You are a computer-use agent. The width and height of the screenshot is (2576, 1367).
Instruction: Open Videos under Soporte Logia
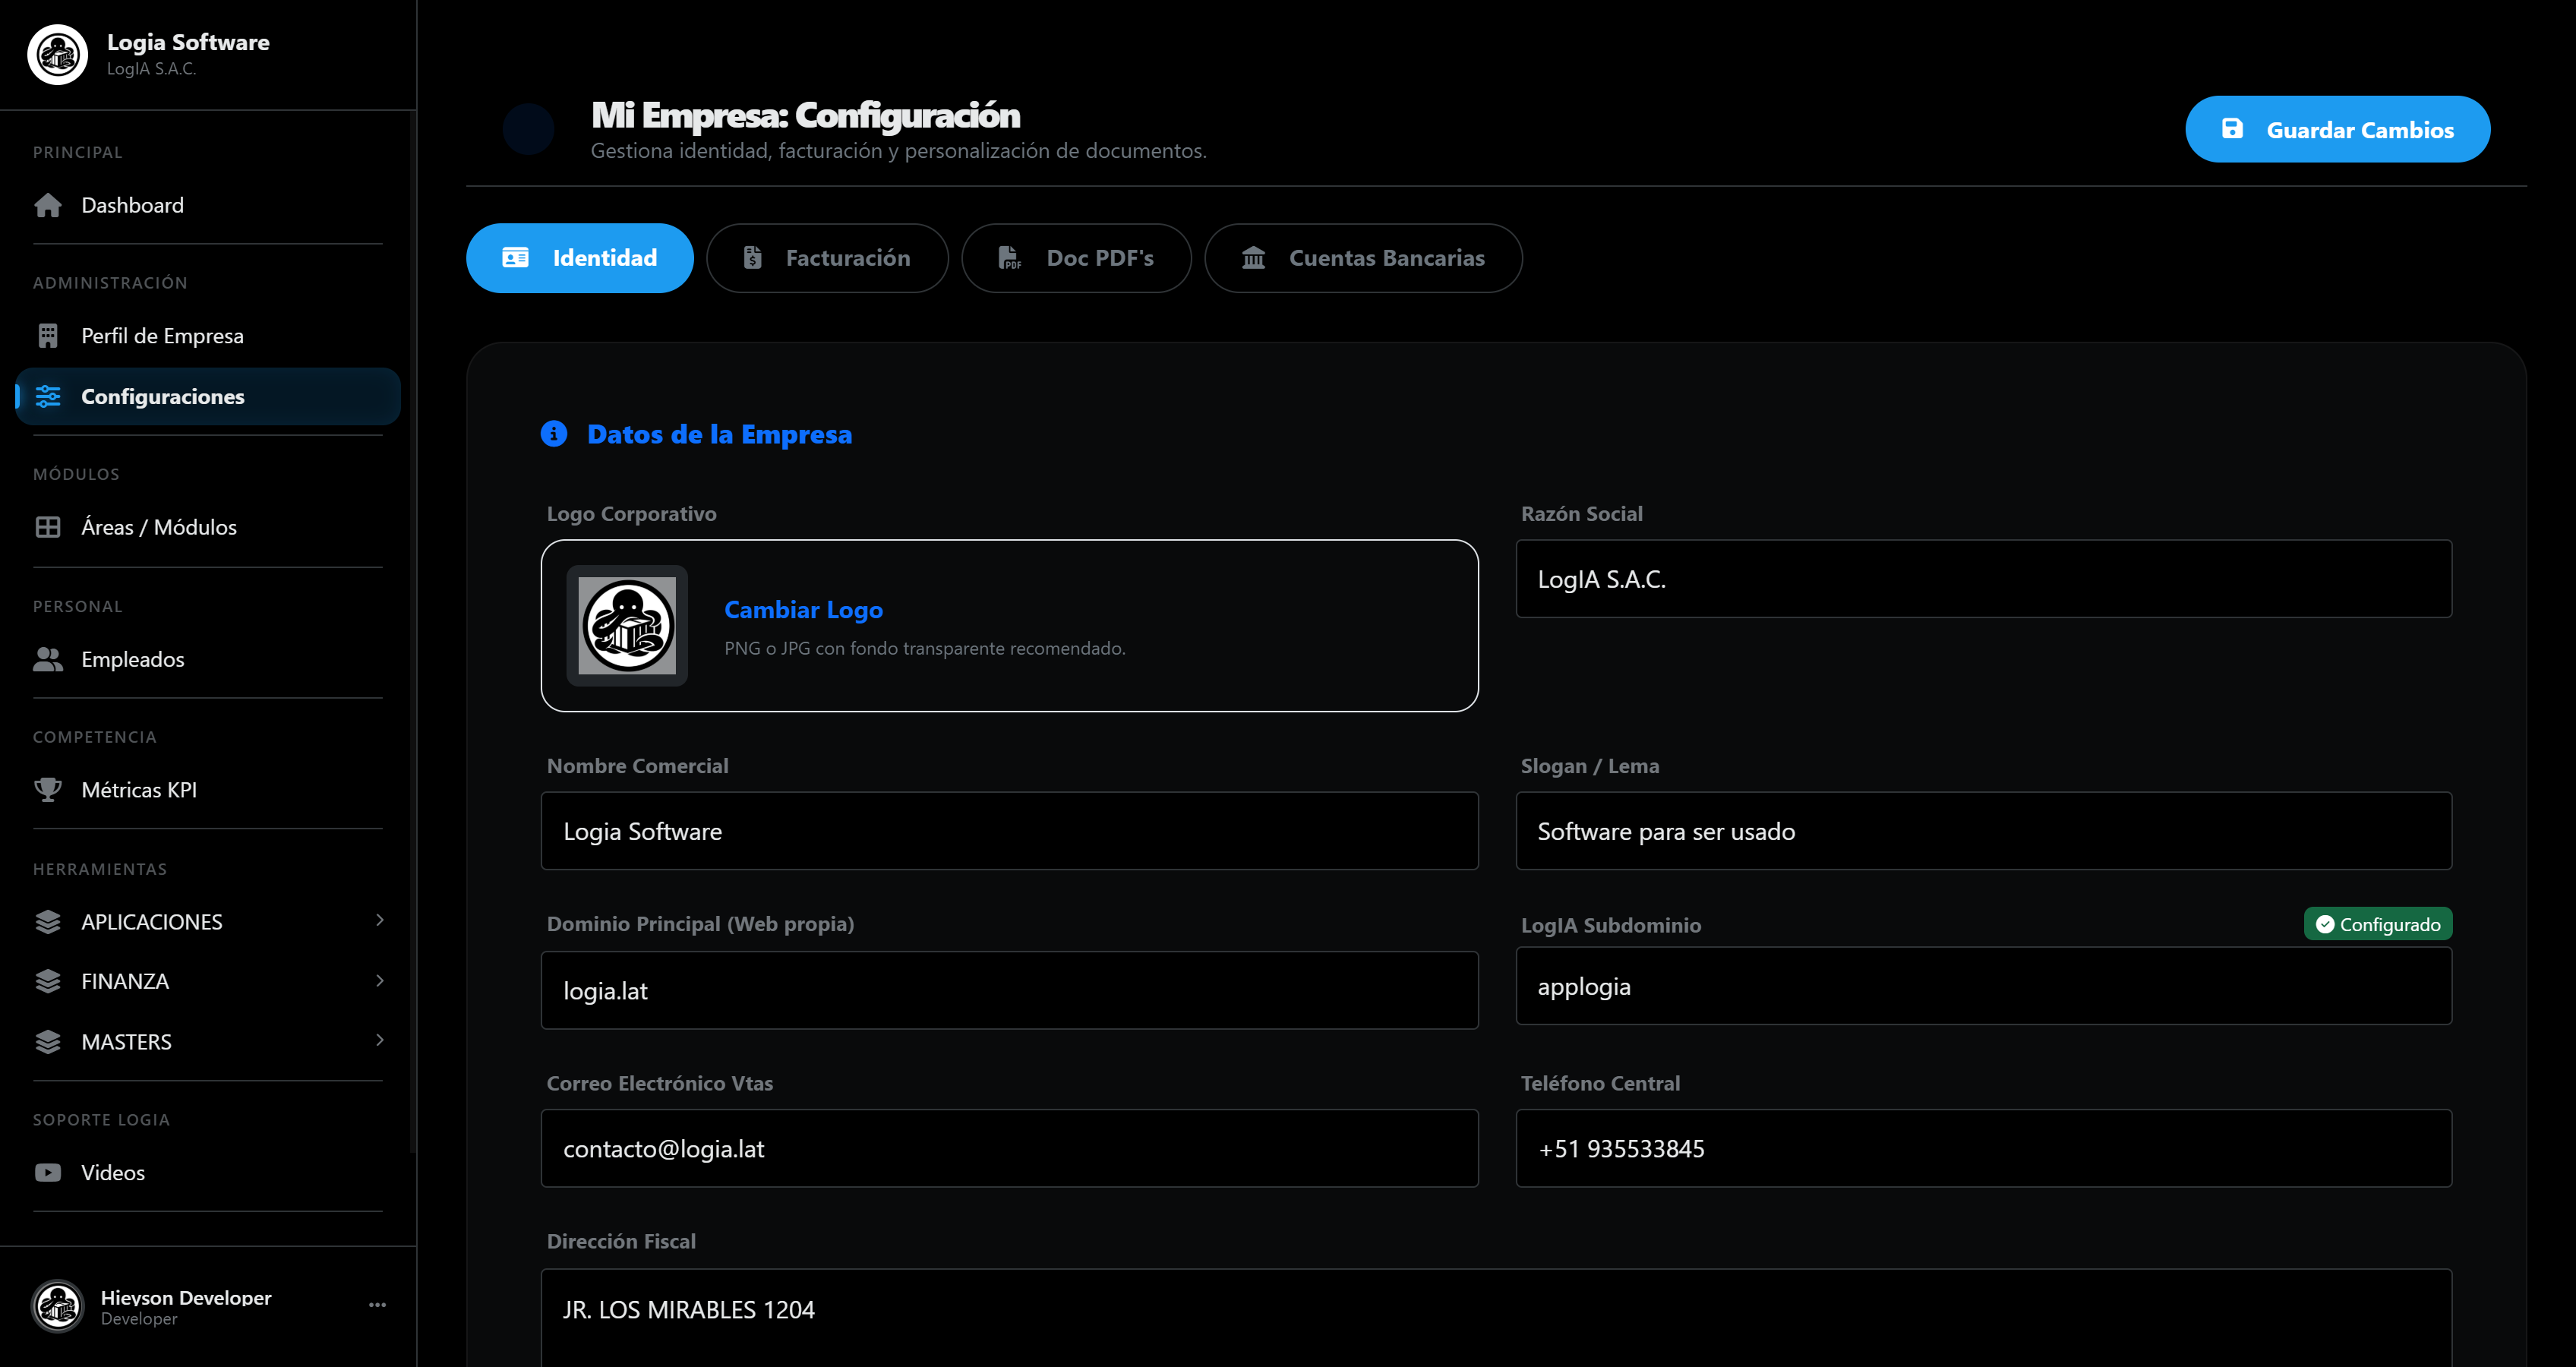208,1172
